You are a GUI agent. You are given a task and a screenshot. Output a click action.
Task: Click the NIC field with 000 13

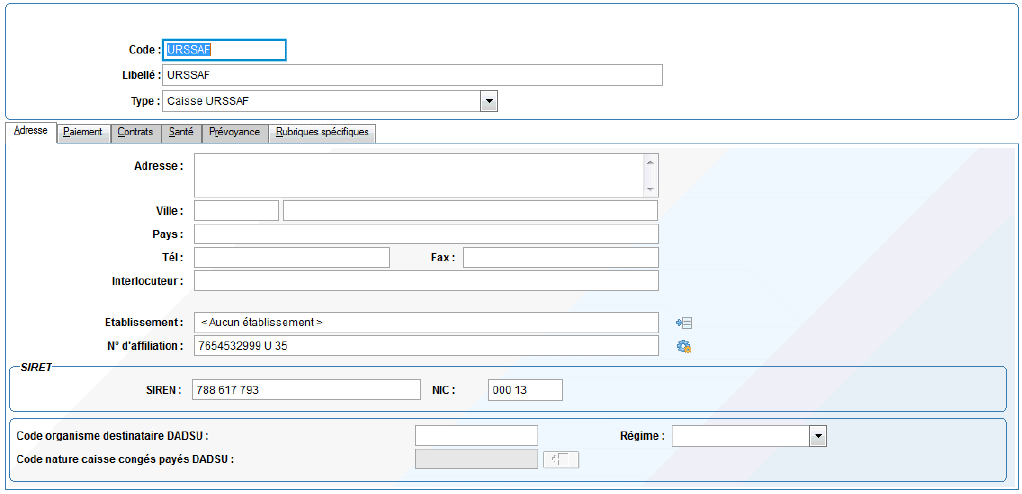pyautogui.click(x=525, y=390)
